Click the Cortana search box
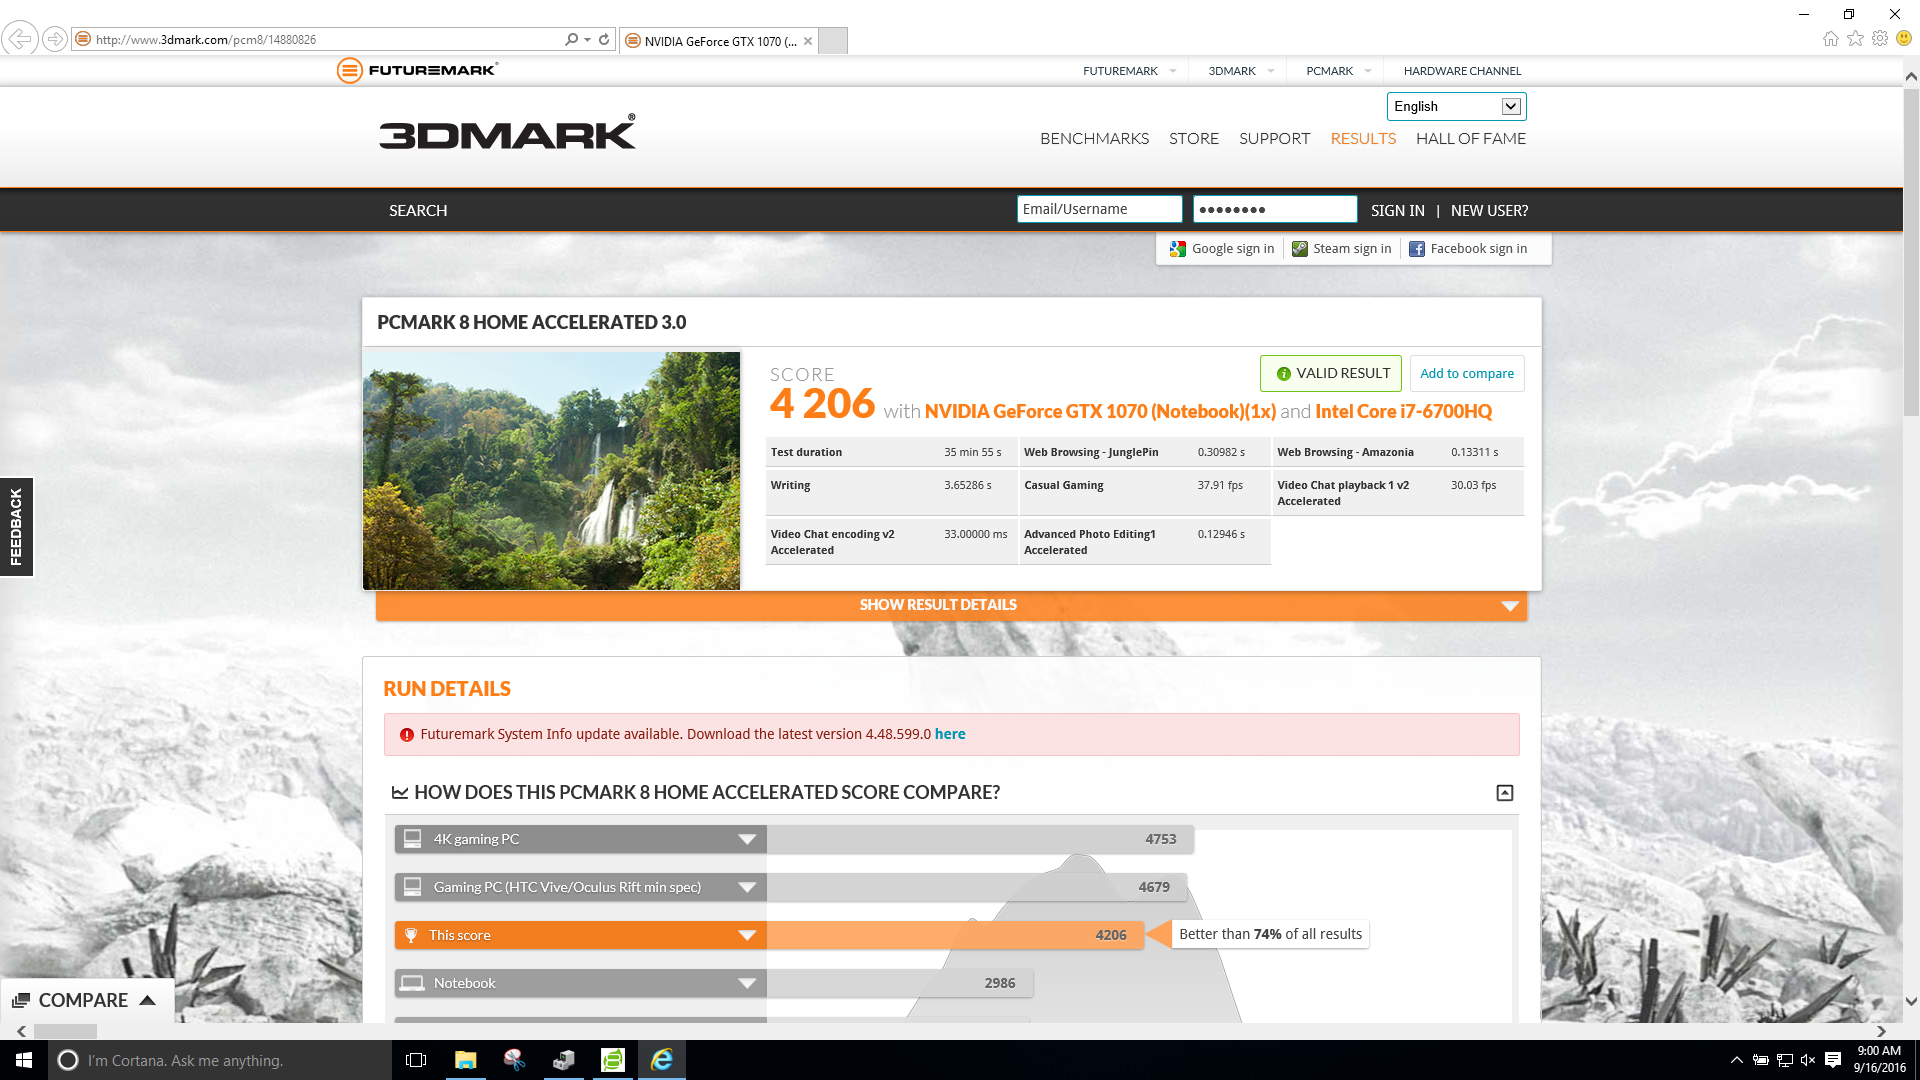The image size is (1920, 1080). tap(220, 1060)
